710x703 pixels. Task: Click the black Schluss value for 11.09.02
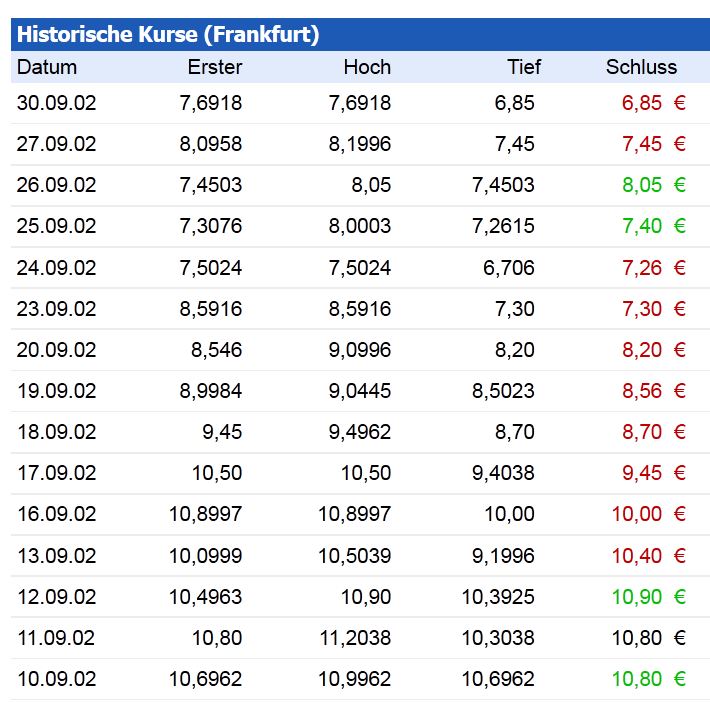637,638
